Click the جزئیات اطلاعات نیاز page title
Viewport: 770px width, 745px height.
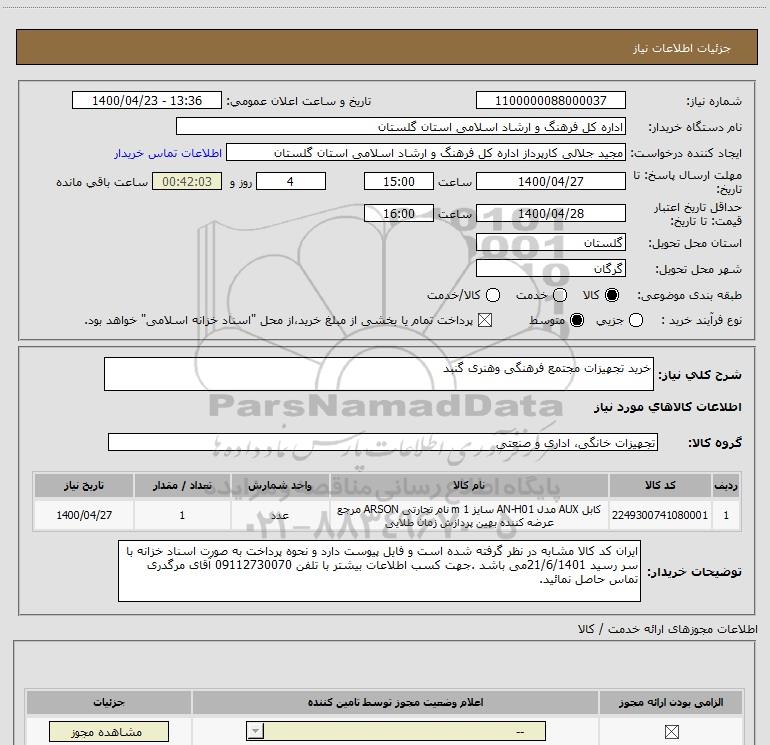point(682,48)
